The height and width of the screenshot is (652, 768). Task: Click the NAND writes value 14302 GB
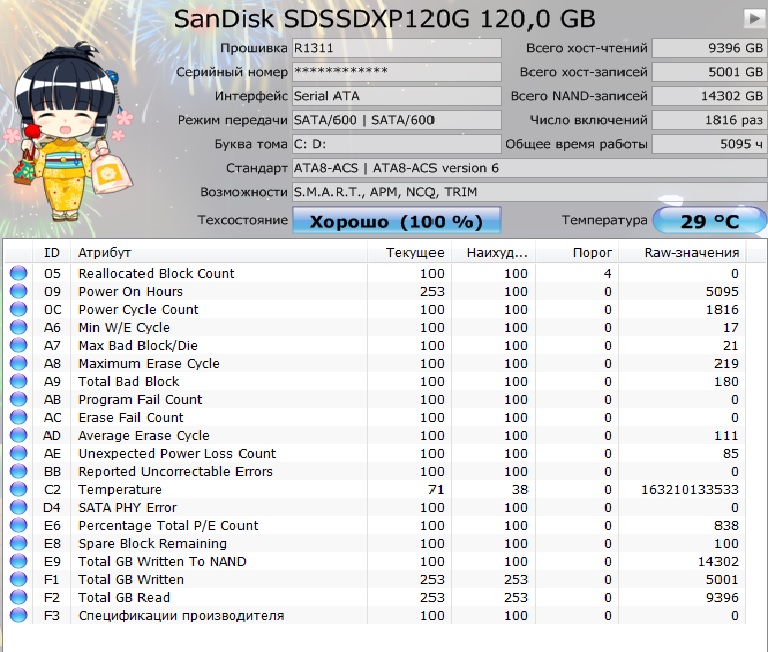click(709, 96)
